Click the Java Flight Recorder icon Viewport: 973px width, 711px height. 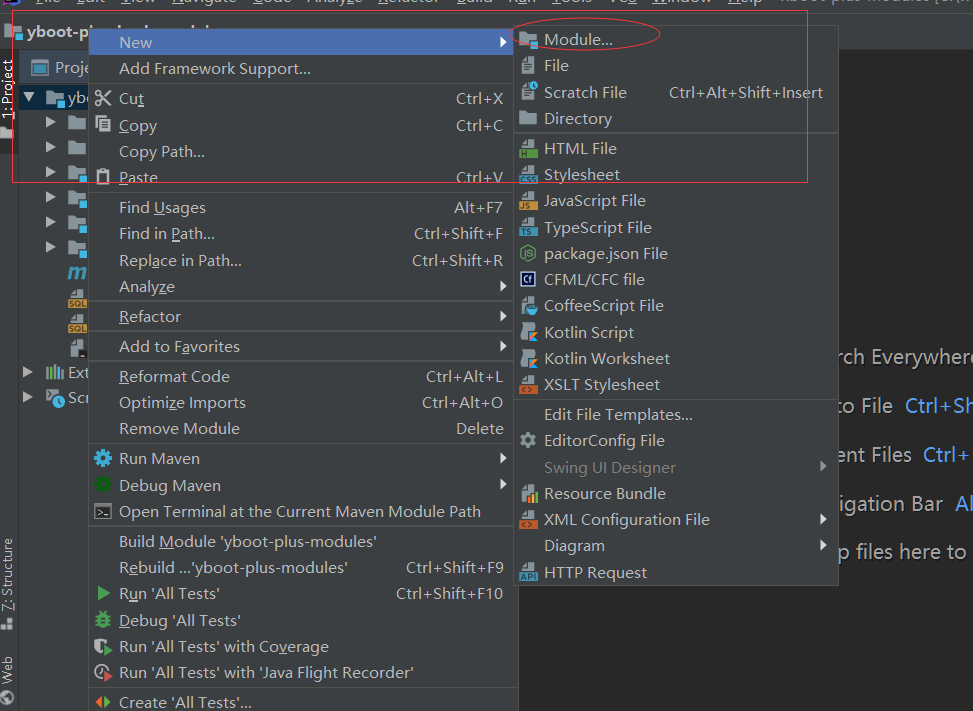[x=103, y=673]
